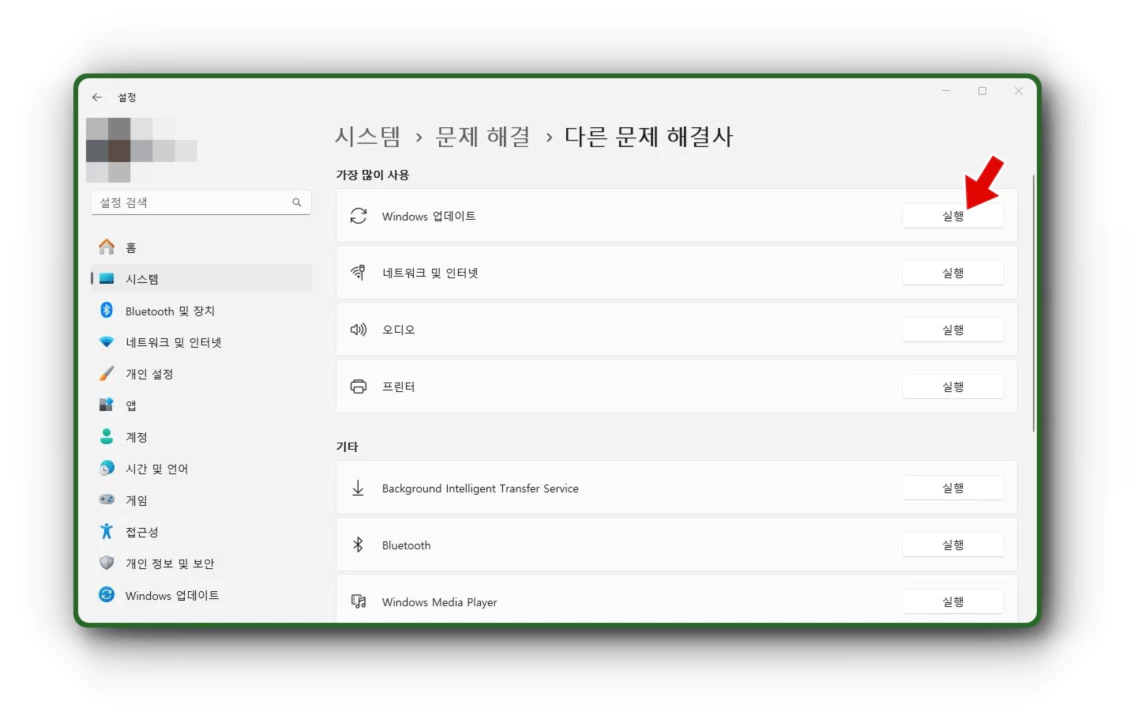Open 개인 설정 in the sidebar
Image resolution: width=1134 pixels, height=720 pixels.
click(x=202, y=374)
